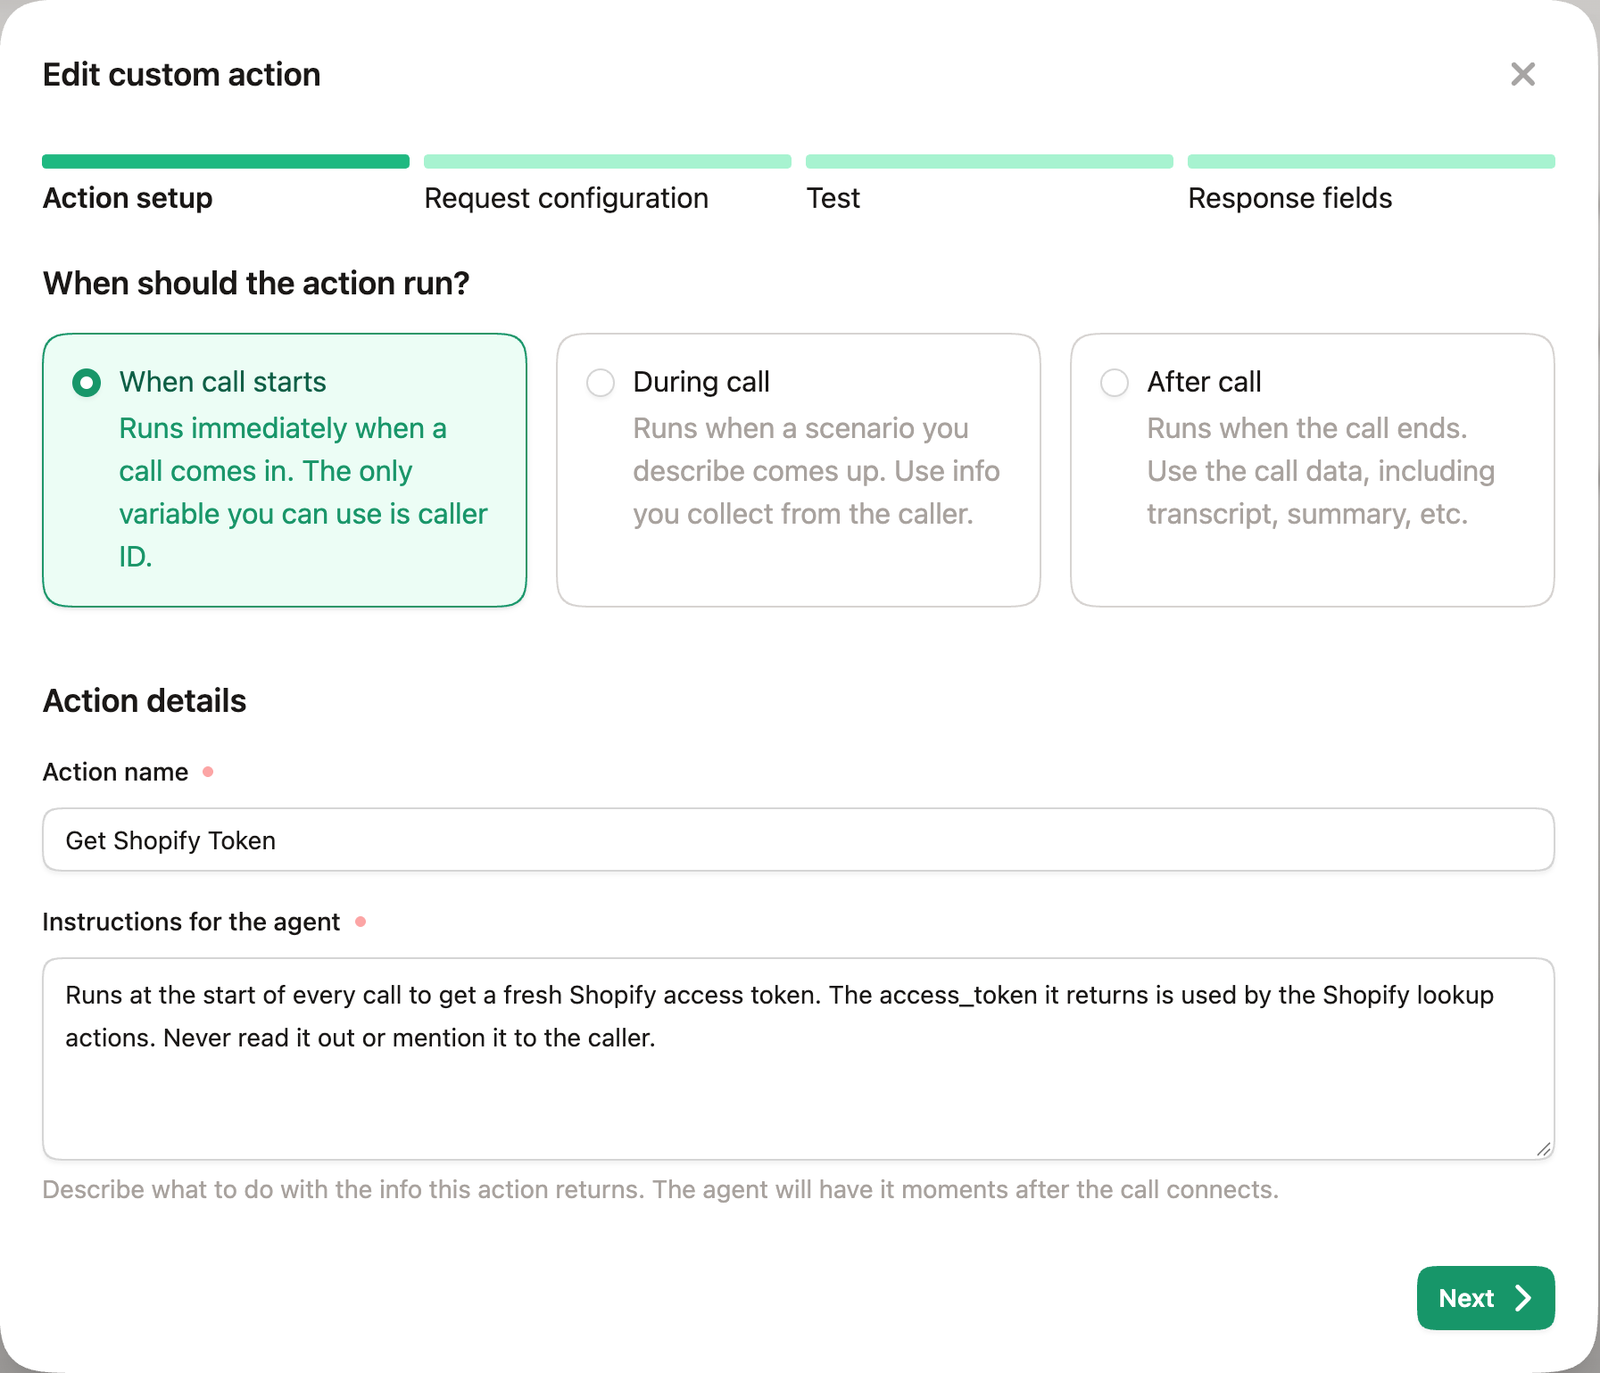Click the During call description text
1600x1373 pixels.
[816, 471]
